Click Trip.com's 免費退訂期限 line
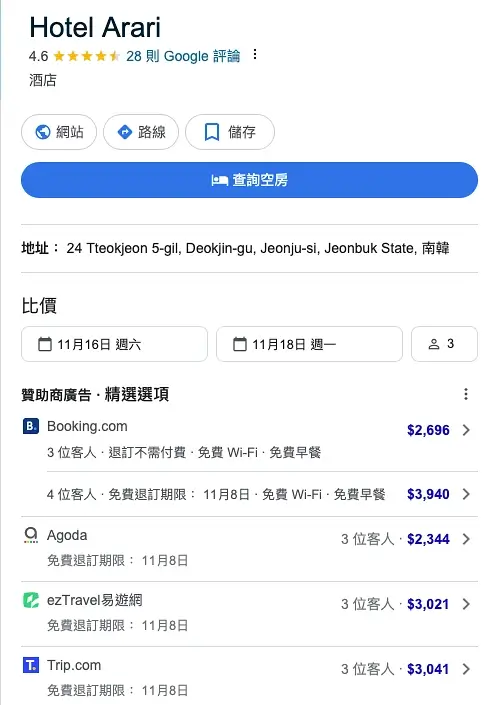This screenshot has width=501, height=705. (117, 690)
